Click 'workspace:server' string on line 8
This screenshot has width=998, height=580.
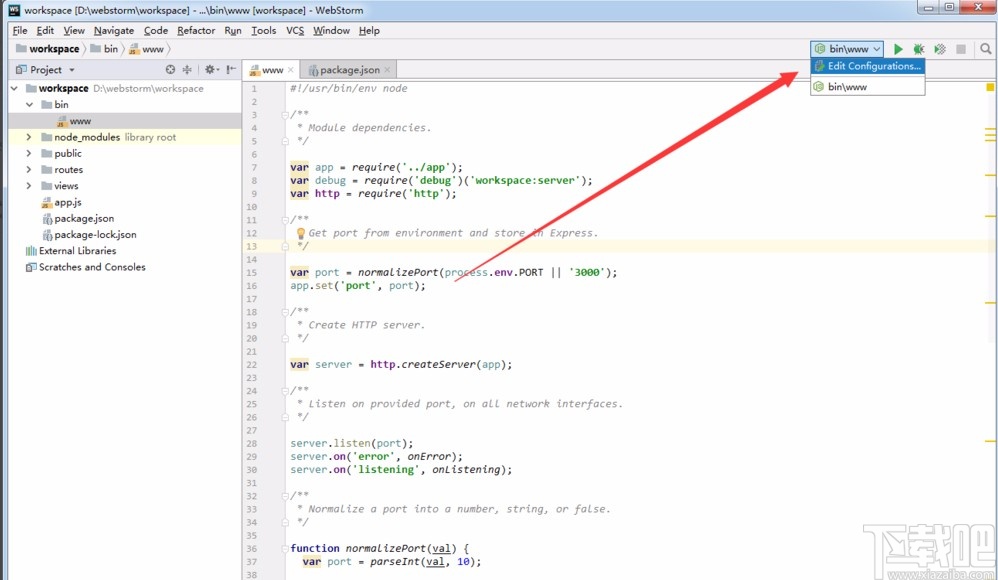(x=524, y=180)
